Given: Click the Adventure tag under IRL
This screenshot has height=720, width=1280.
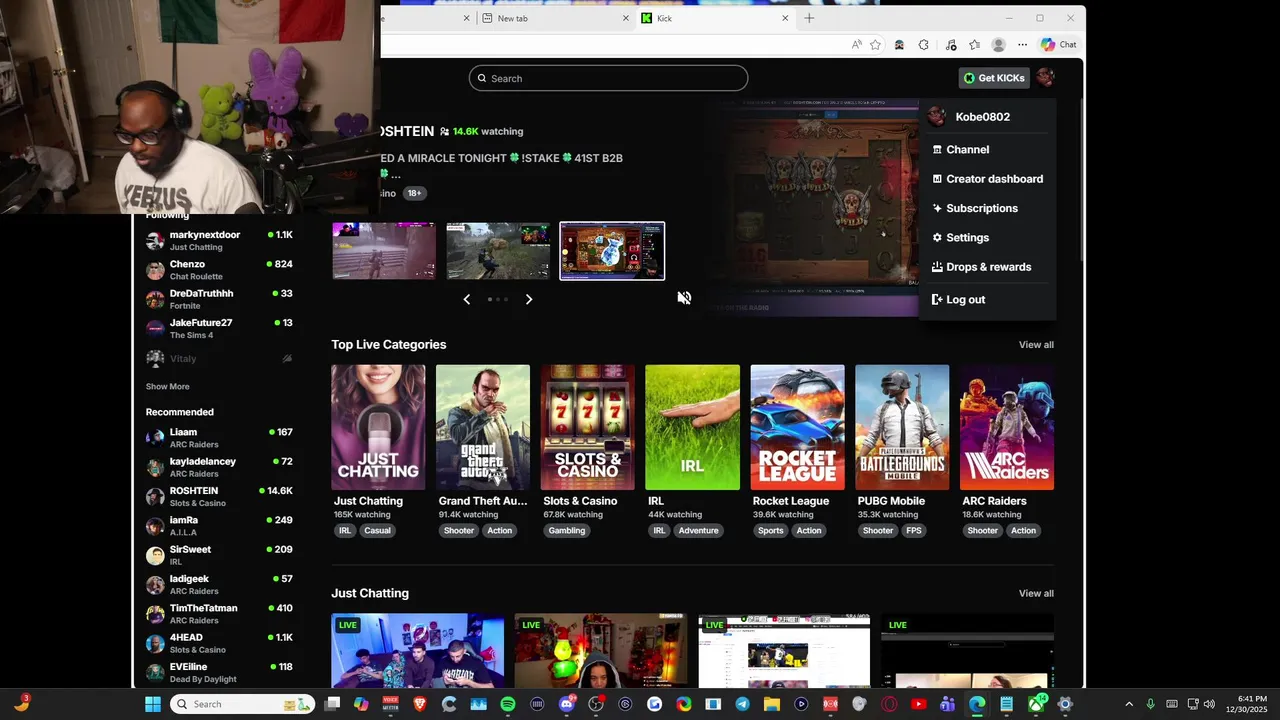Looking at the screenshot, I should coord(699,531).
